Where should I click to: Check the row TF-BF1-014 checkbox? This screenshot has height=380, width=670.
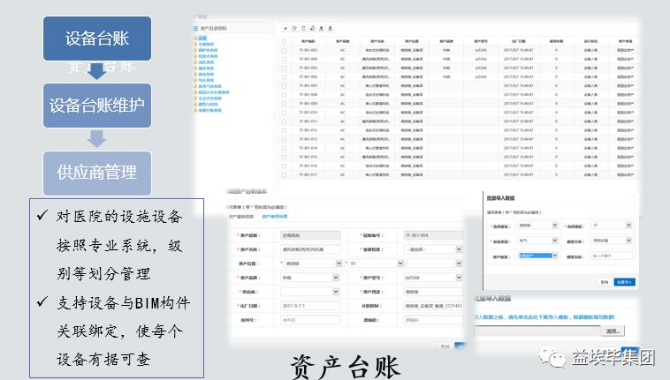coord(284,148)
